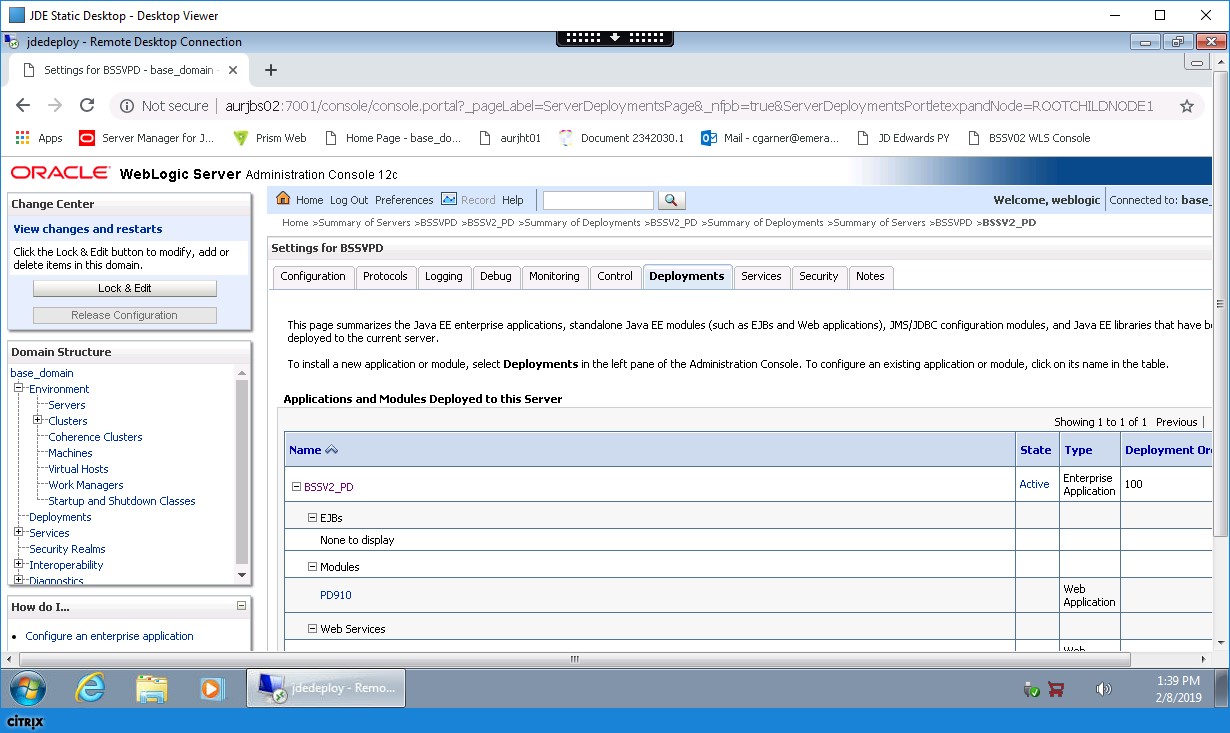Select Coherence Clusters in the tree
The width and height of the screenshot is (1230, 733).
pos(95,437)
